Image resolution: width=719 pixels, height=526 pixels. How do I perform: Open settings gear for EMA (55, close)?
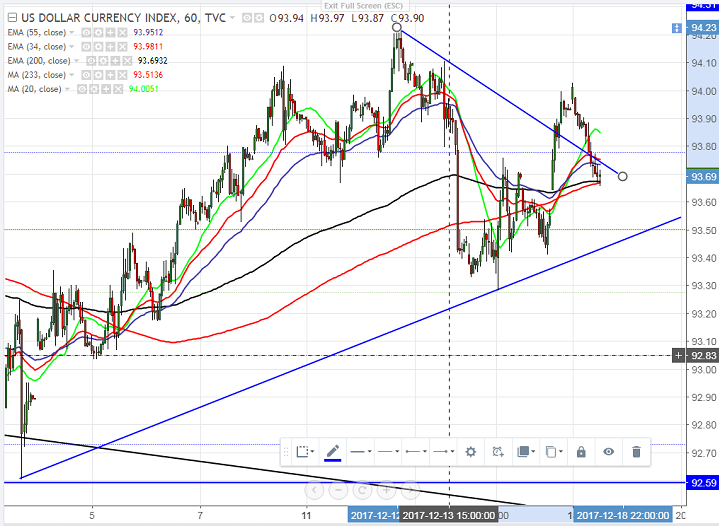(98, 33)
